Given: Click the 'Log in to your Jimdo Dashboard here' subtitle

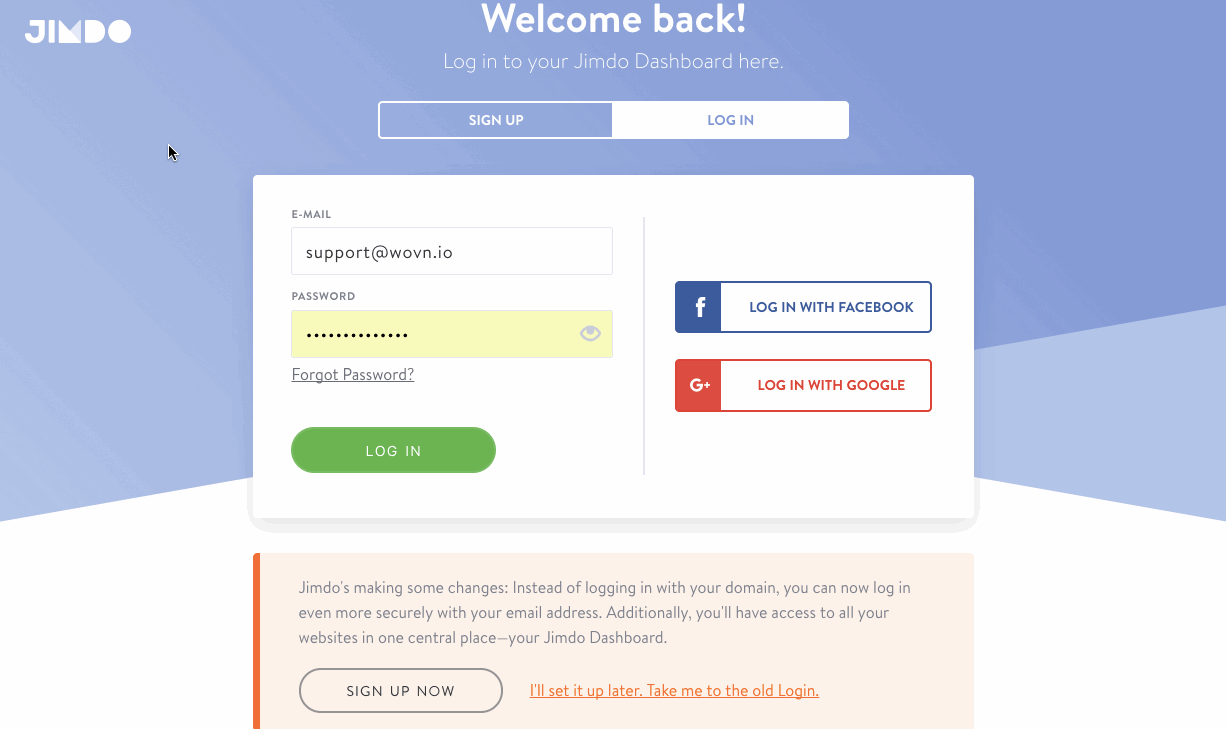Looking at the screenshot, I should 613,62.
